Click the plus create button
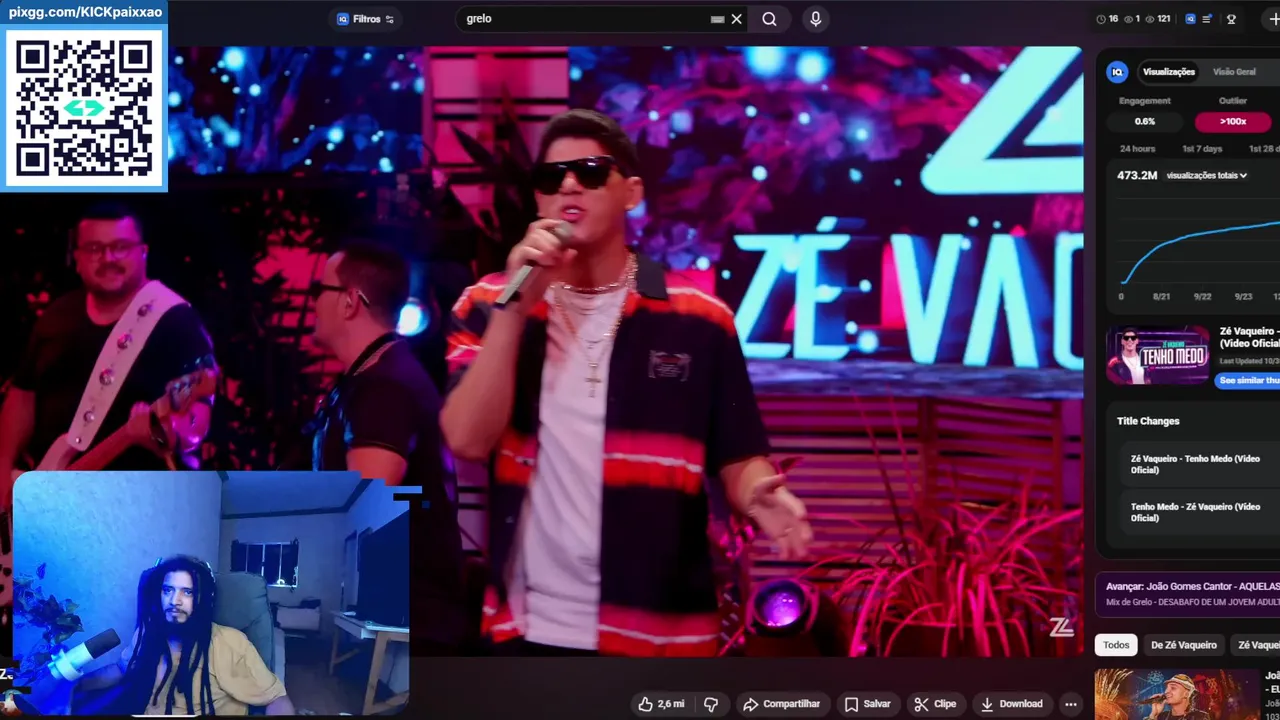The image size is (1280, 720). (1273, 19)
